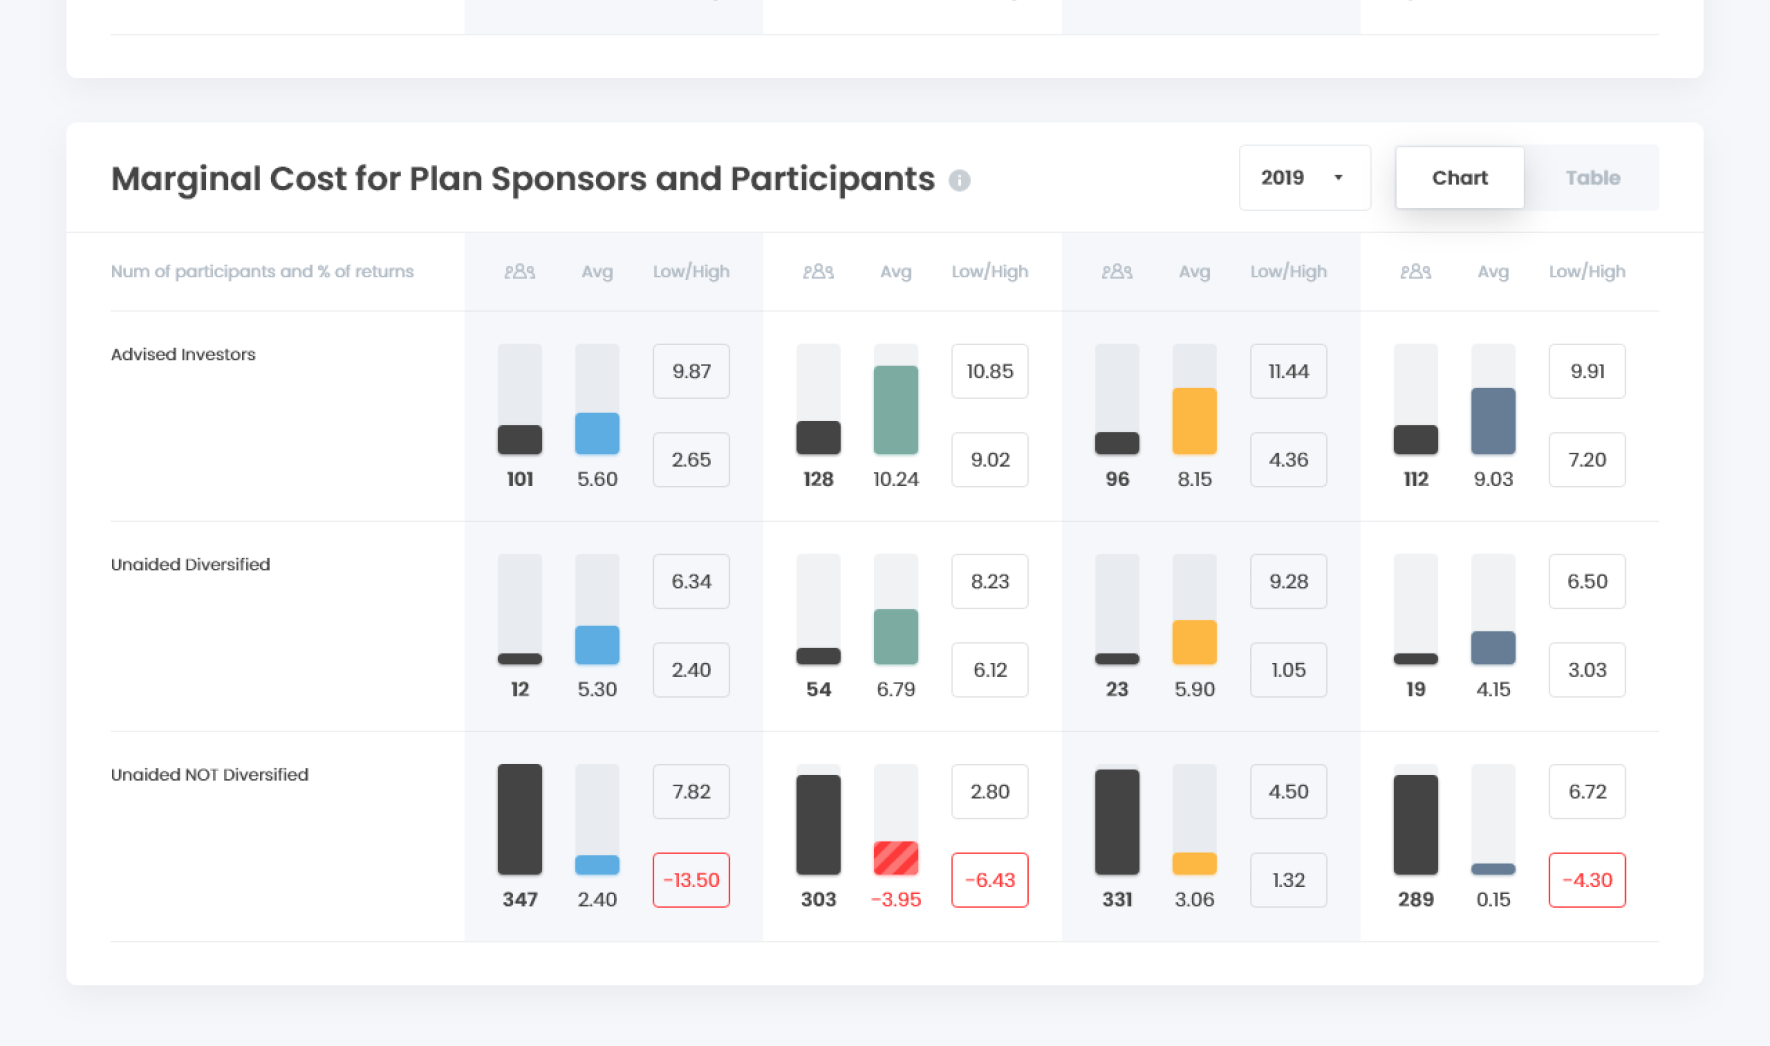The image size is (1770, 1046).
Task: Click the -4.30 low value box
Action: pos(1587,880)
